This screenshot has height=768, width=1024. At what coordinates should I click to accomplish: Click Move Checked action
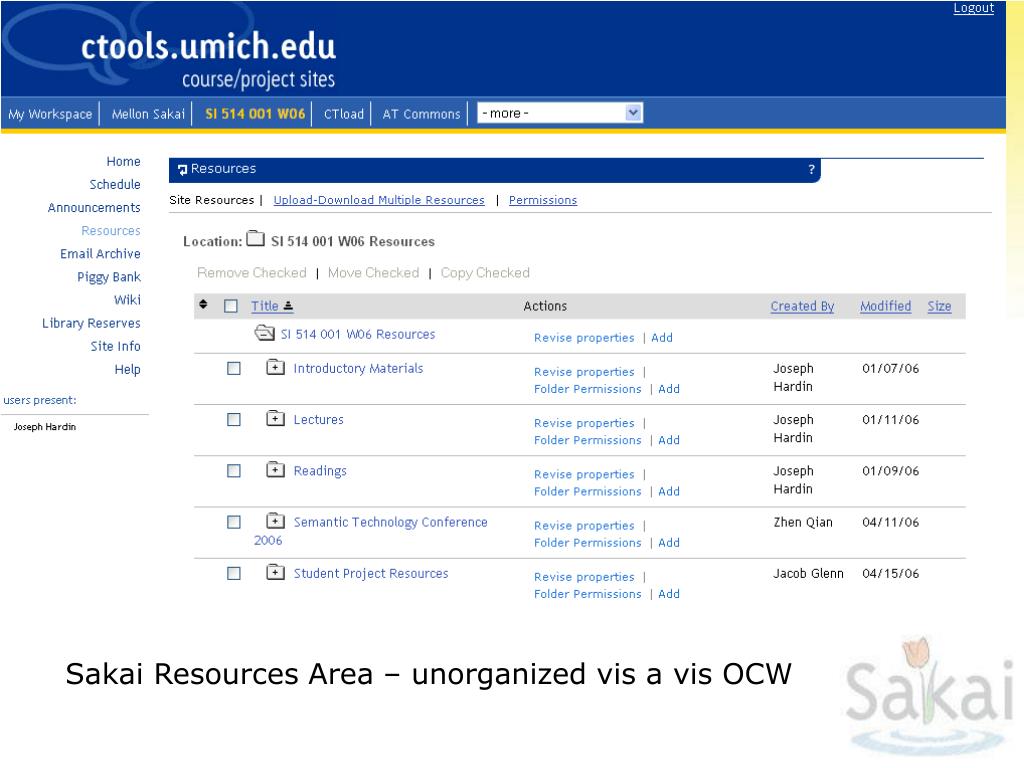(x=374, y=273)
